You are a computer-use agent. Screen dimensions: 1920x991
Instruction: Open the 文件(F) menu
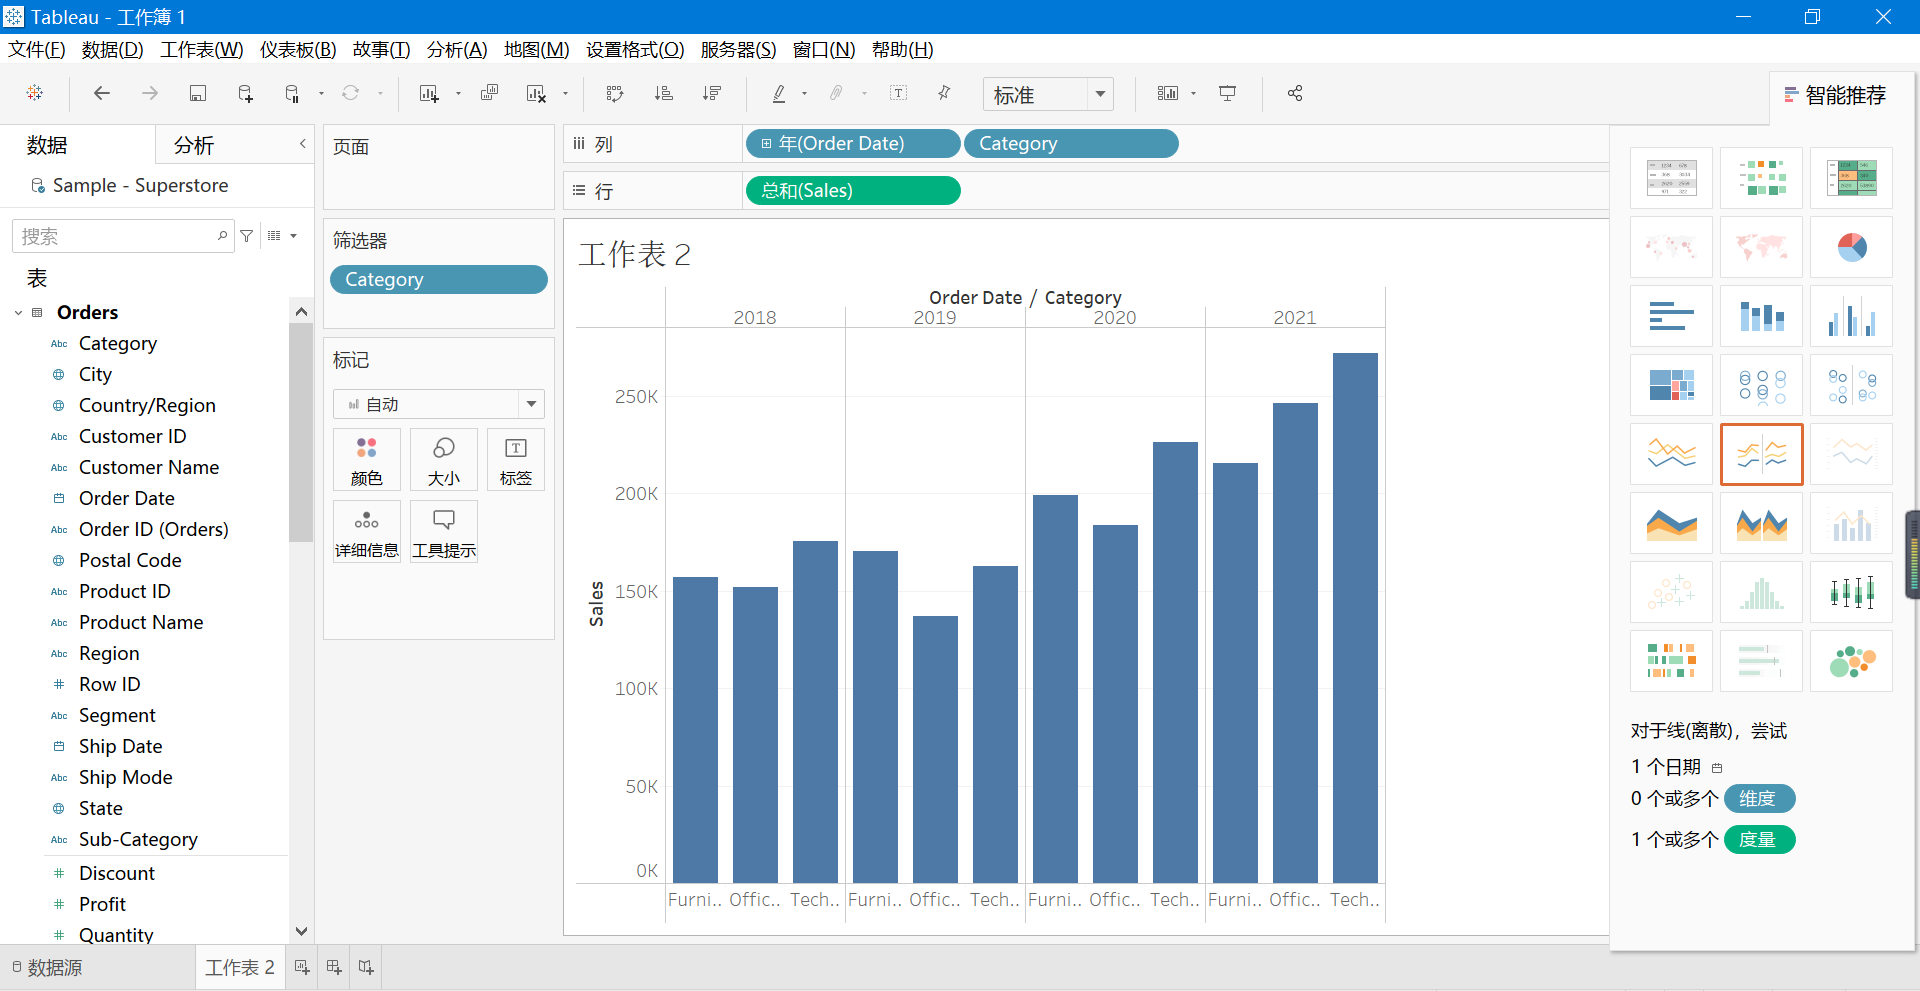(37, 49)
